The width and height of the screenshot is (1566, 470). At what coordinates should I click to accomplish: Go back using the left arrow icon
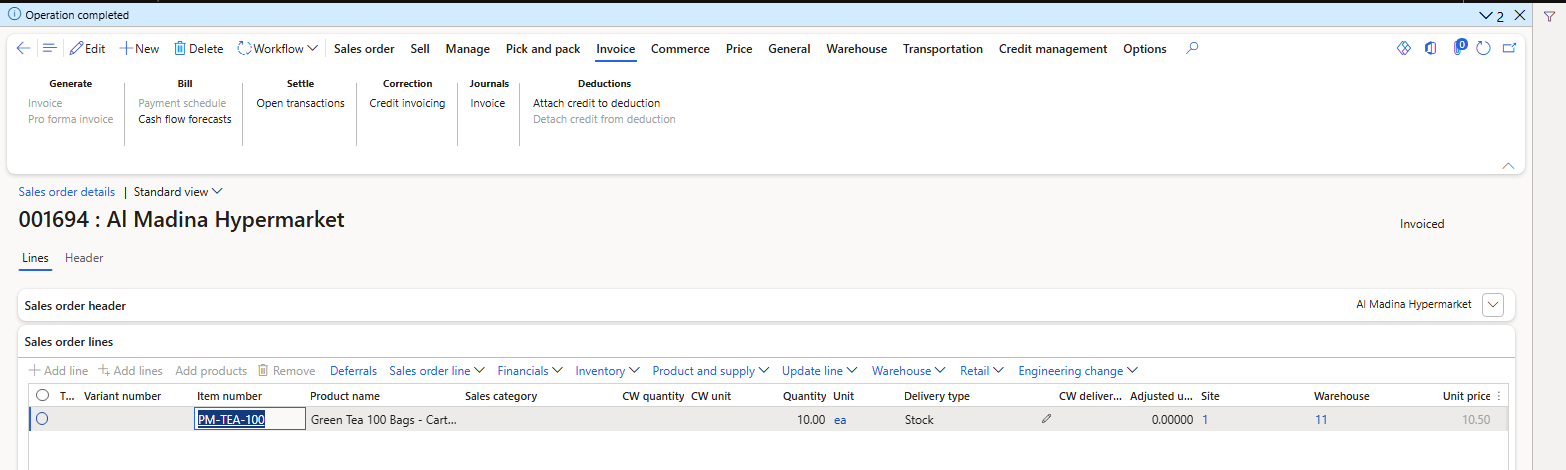click(x=23, y=48)
